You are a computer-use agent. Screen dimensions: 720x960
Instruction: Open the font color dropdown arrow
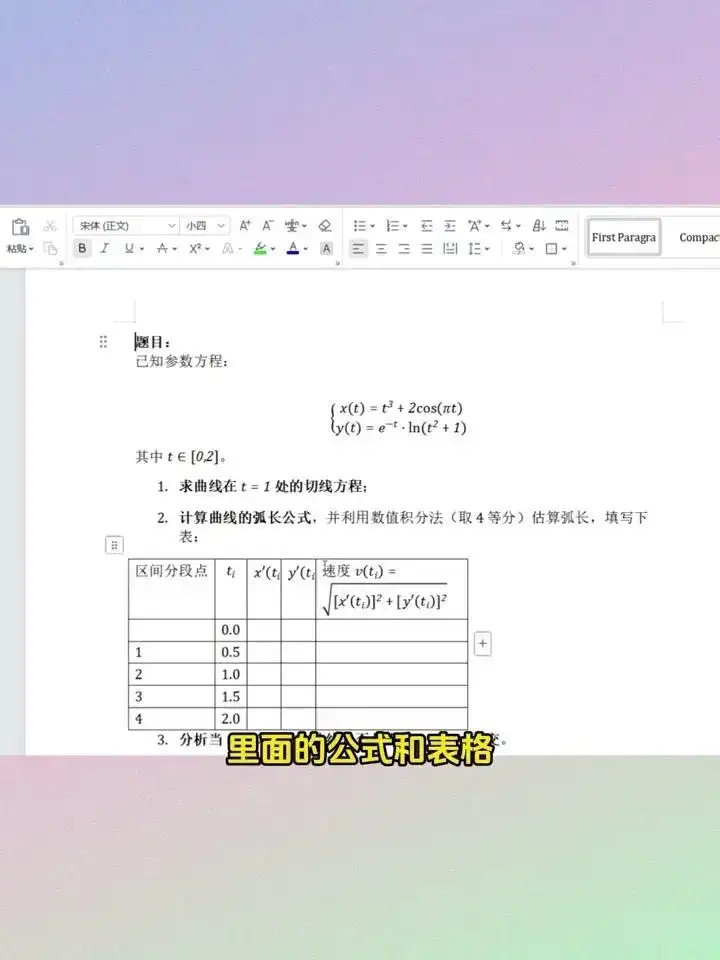(306, 249)
